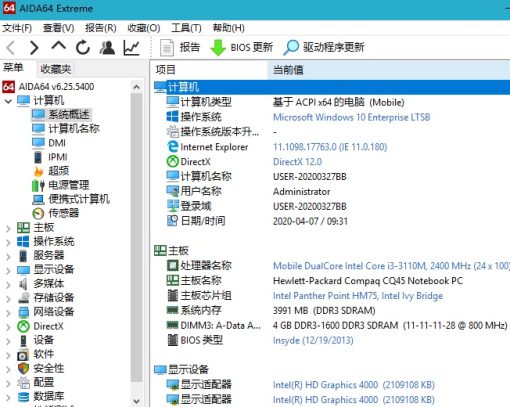Expand the 存储设备 tree node

8,298
